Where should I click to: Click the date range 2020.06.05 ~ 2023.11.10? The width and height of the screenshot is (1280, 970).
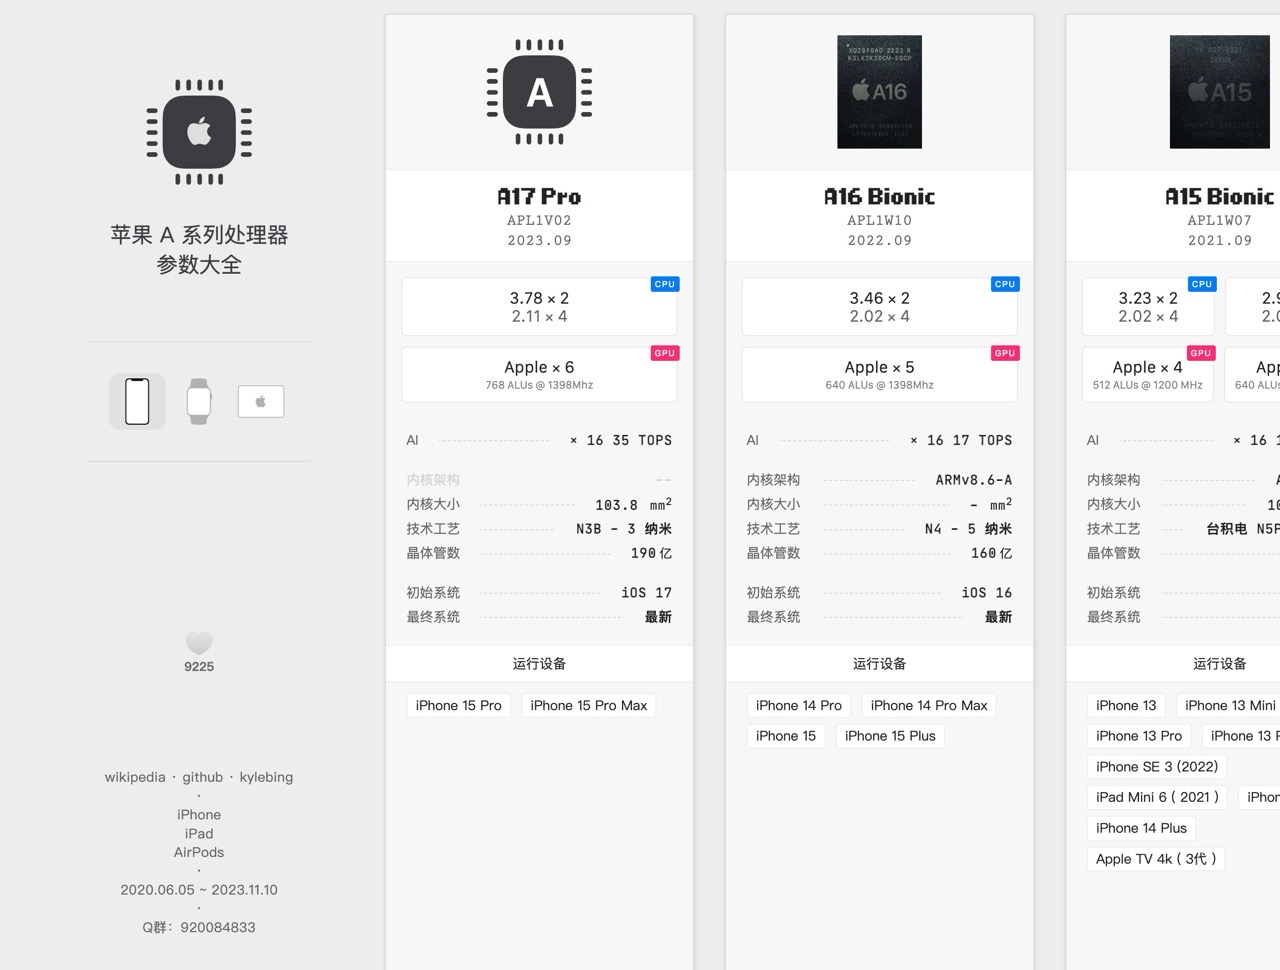(199, 890)
